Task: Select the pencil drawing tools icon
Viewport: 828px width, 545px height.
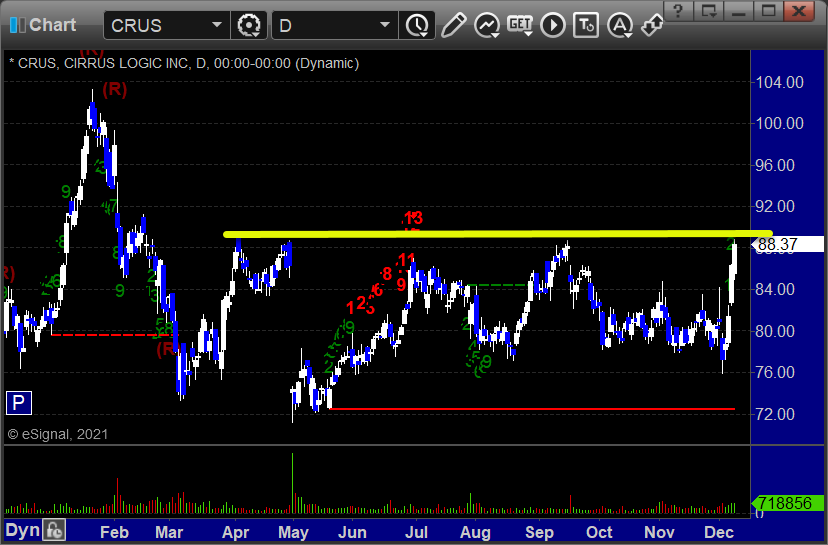Action: tap(453, 25)
